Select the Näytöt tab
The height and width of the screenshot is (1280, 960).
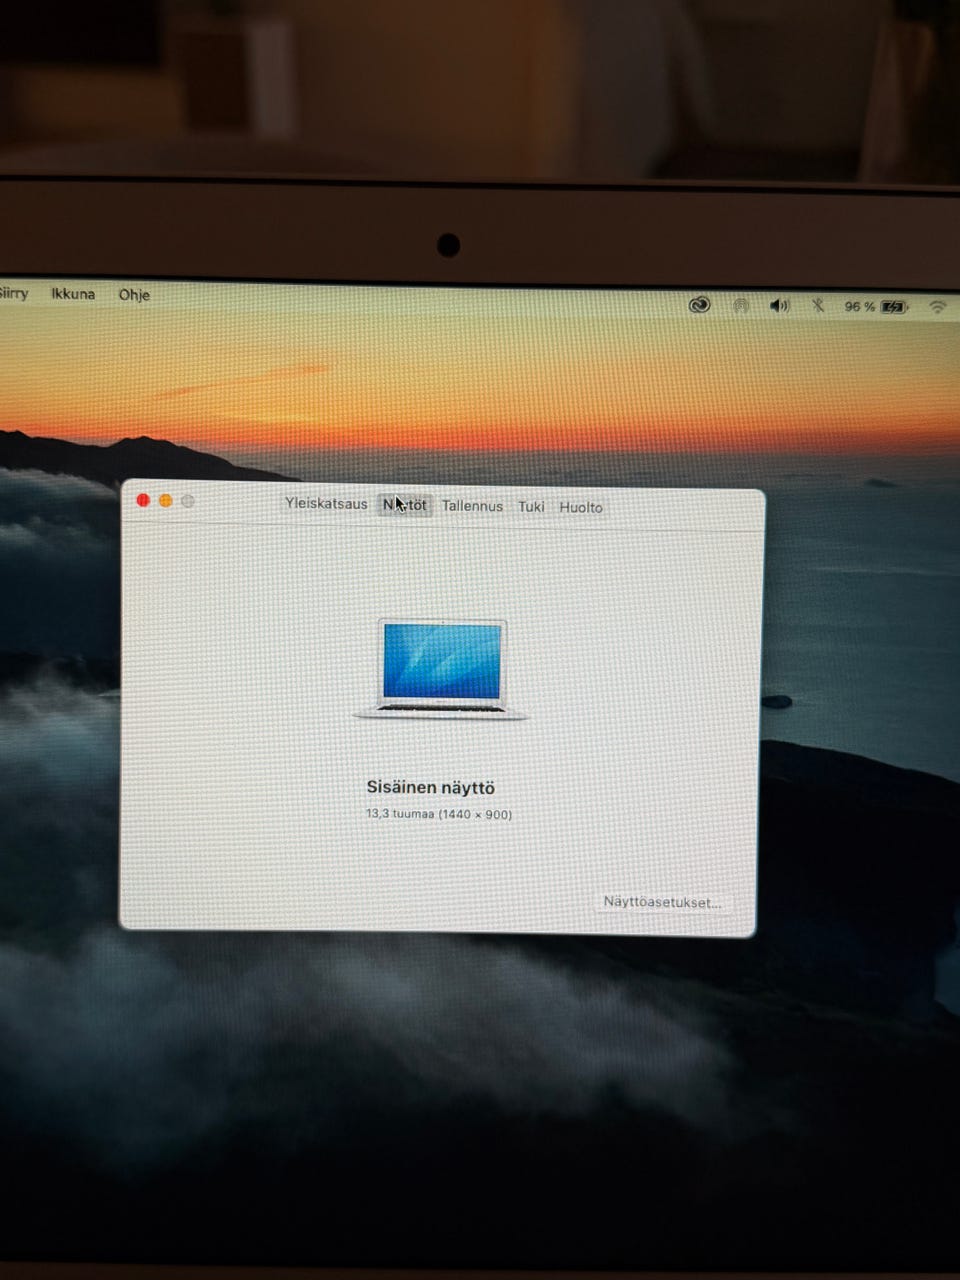tap(405, 506)
